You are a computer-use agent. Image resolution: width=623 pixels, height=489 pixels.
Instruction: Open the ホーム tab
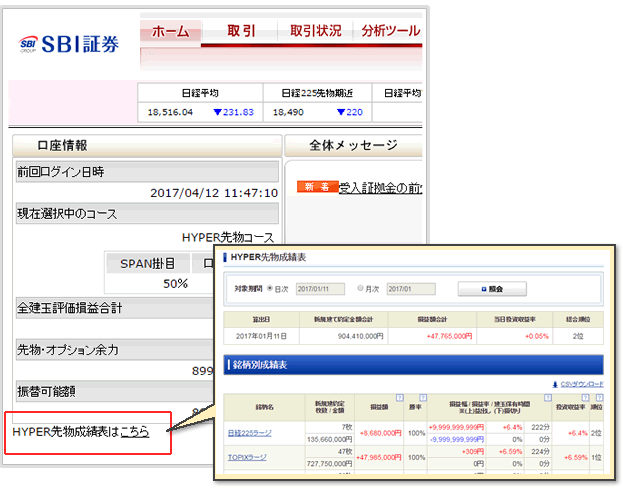[x=170, y=31]
